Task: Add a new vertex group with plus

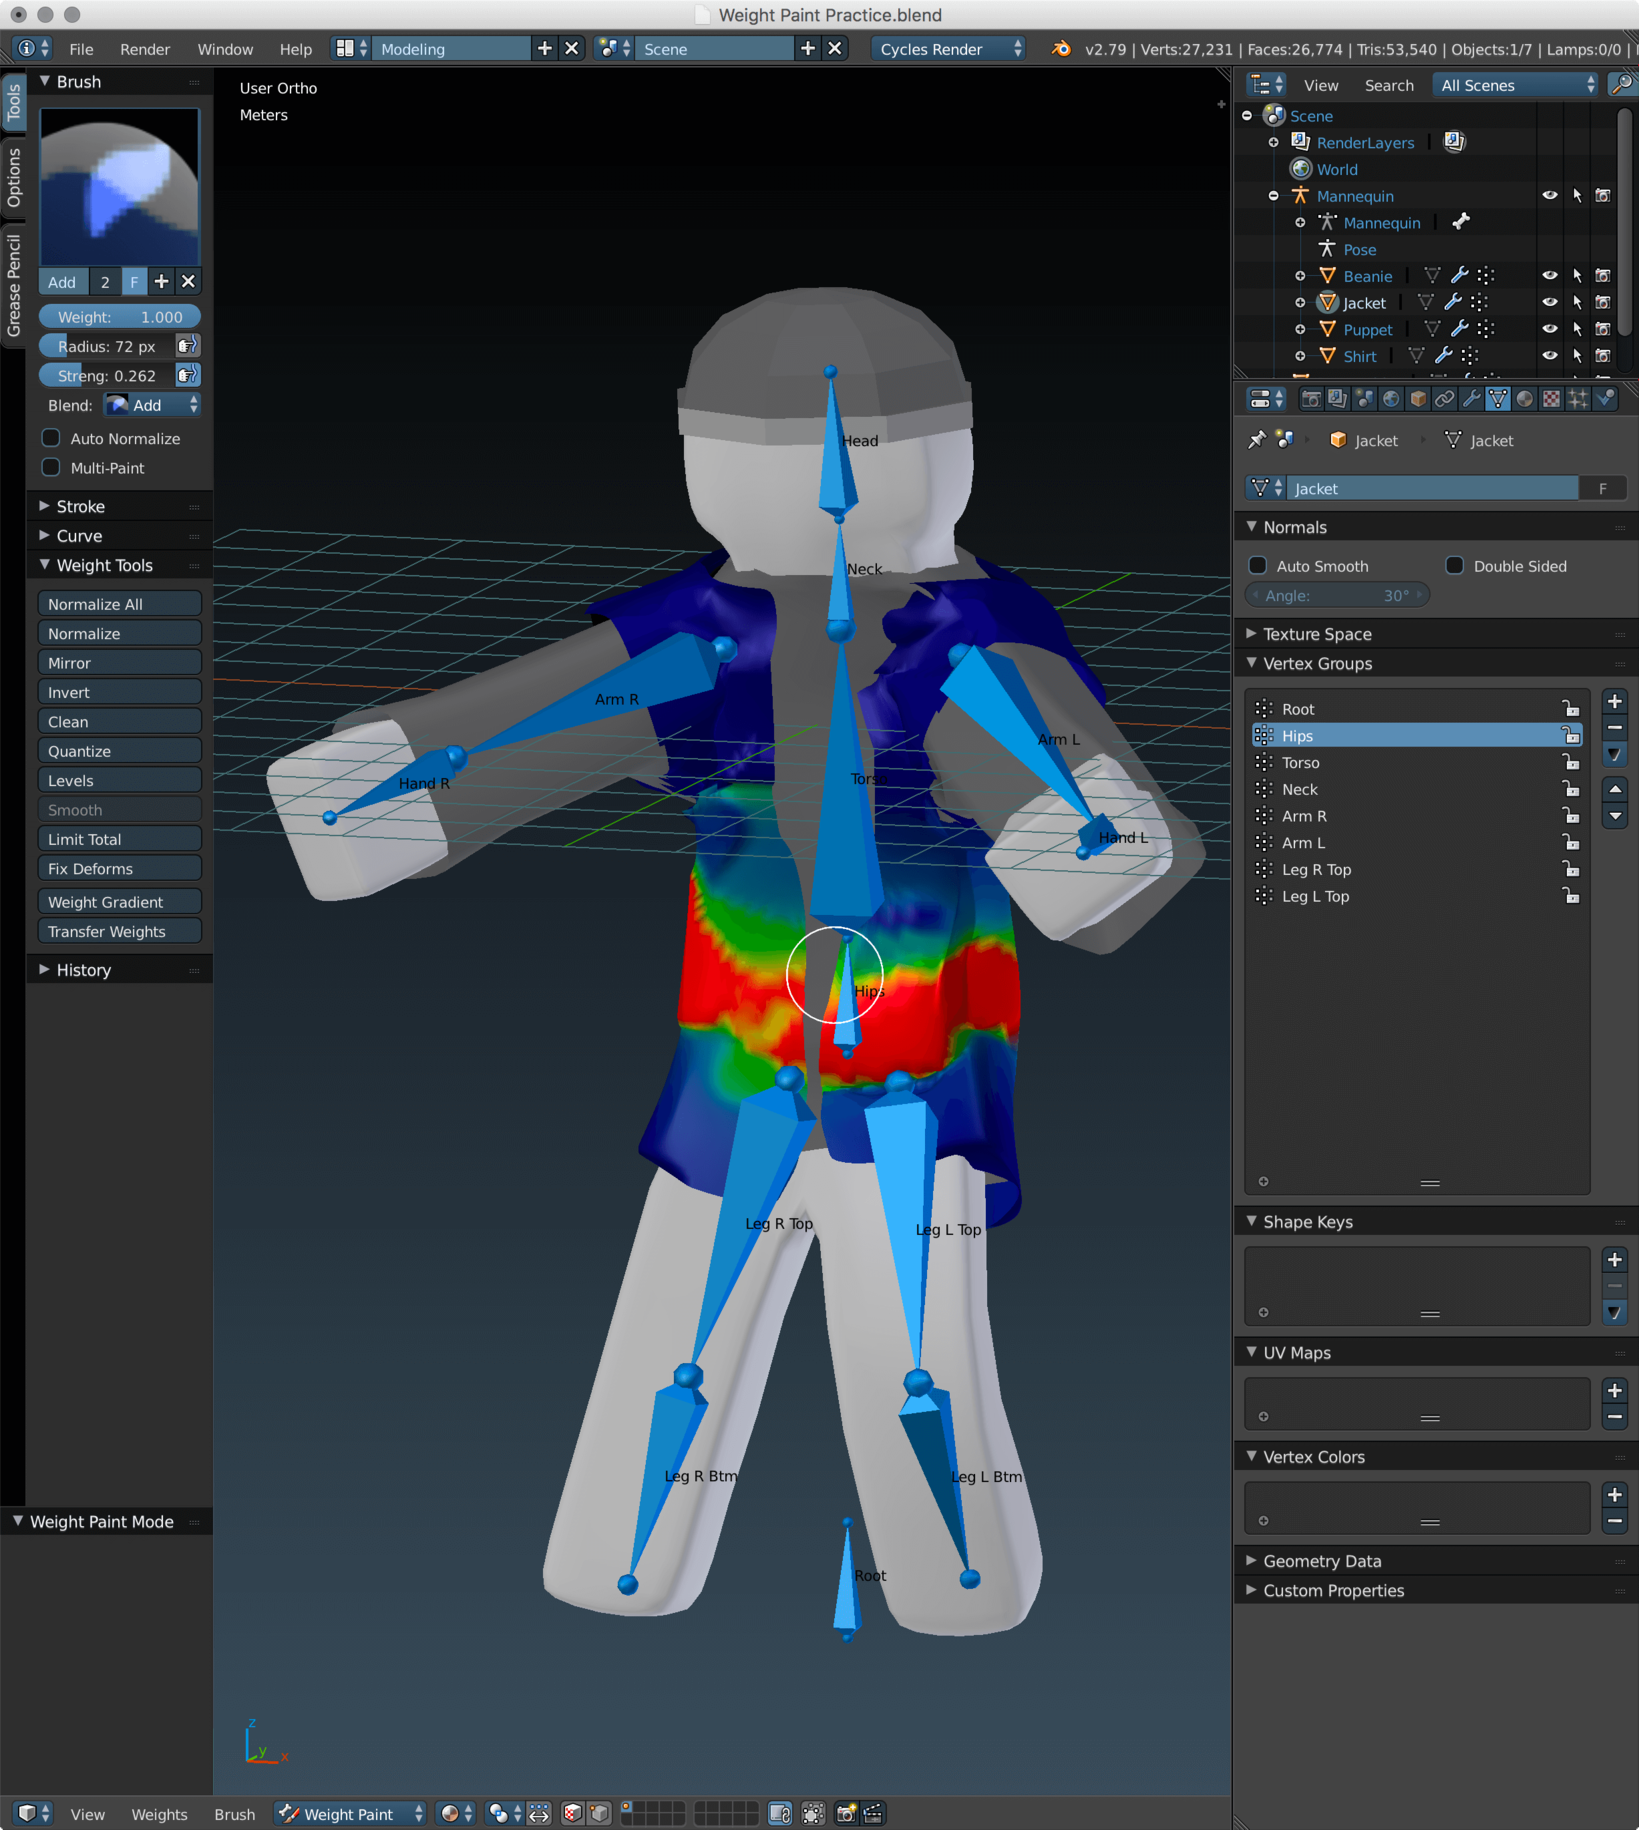Action: [1614, 702]
